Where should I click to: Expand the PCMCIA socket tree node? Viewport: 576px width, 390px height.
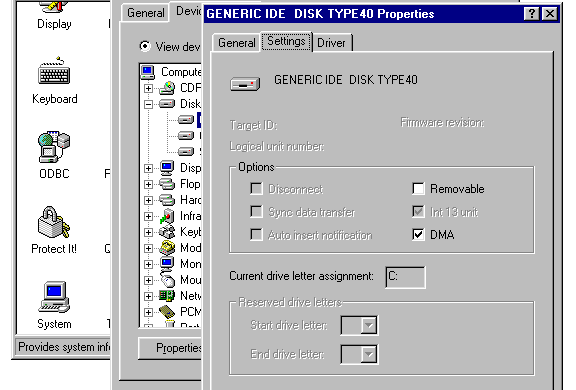(x=148, y=312)
